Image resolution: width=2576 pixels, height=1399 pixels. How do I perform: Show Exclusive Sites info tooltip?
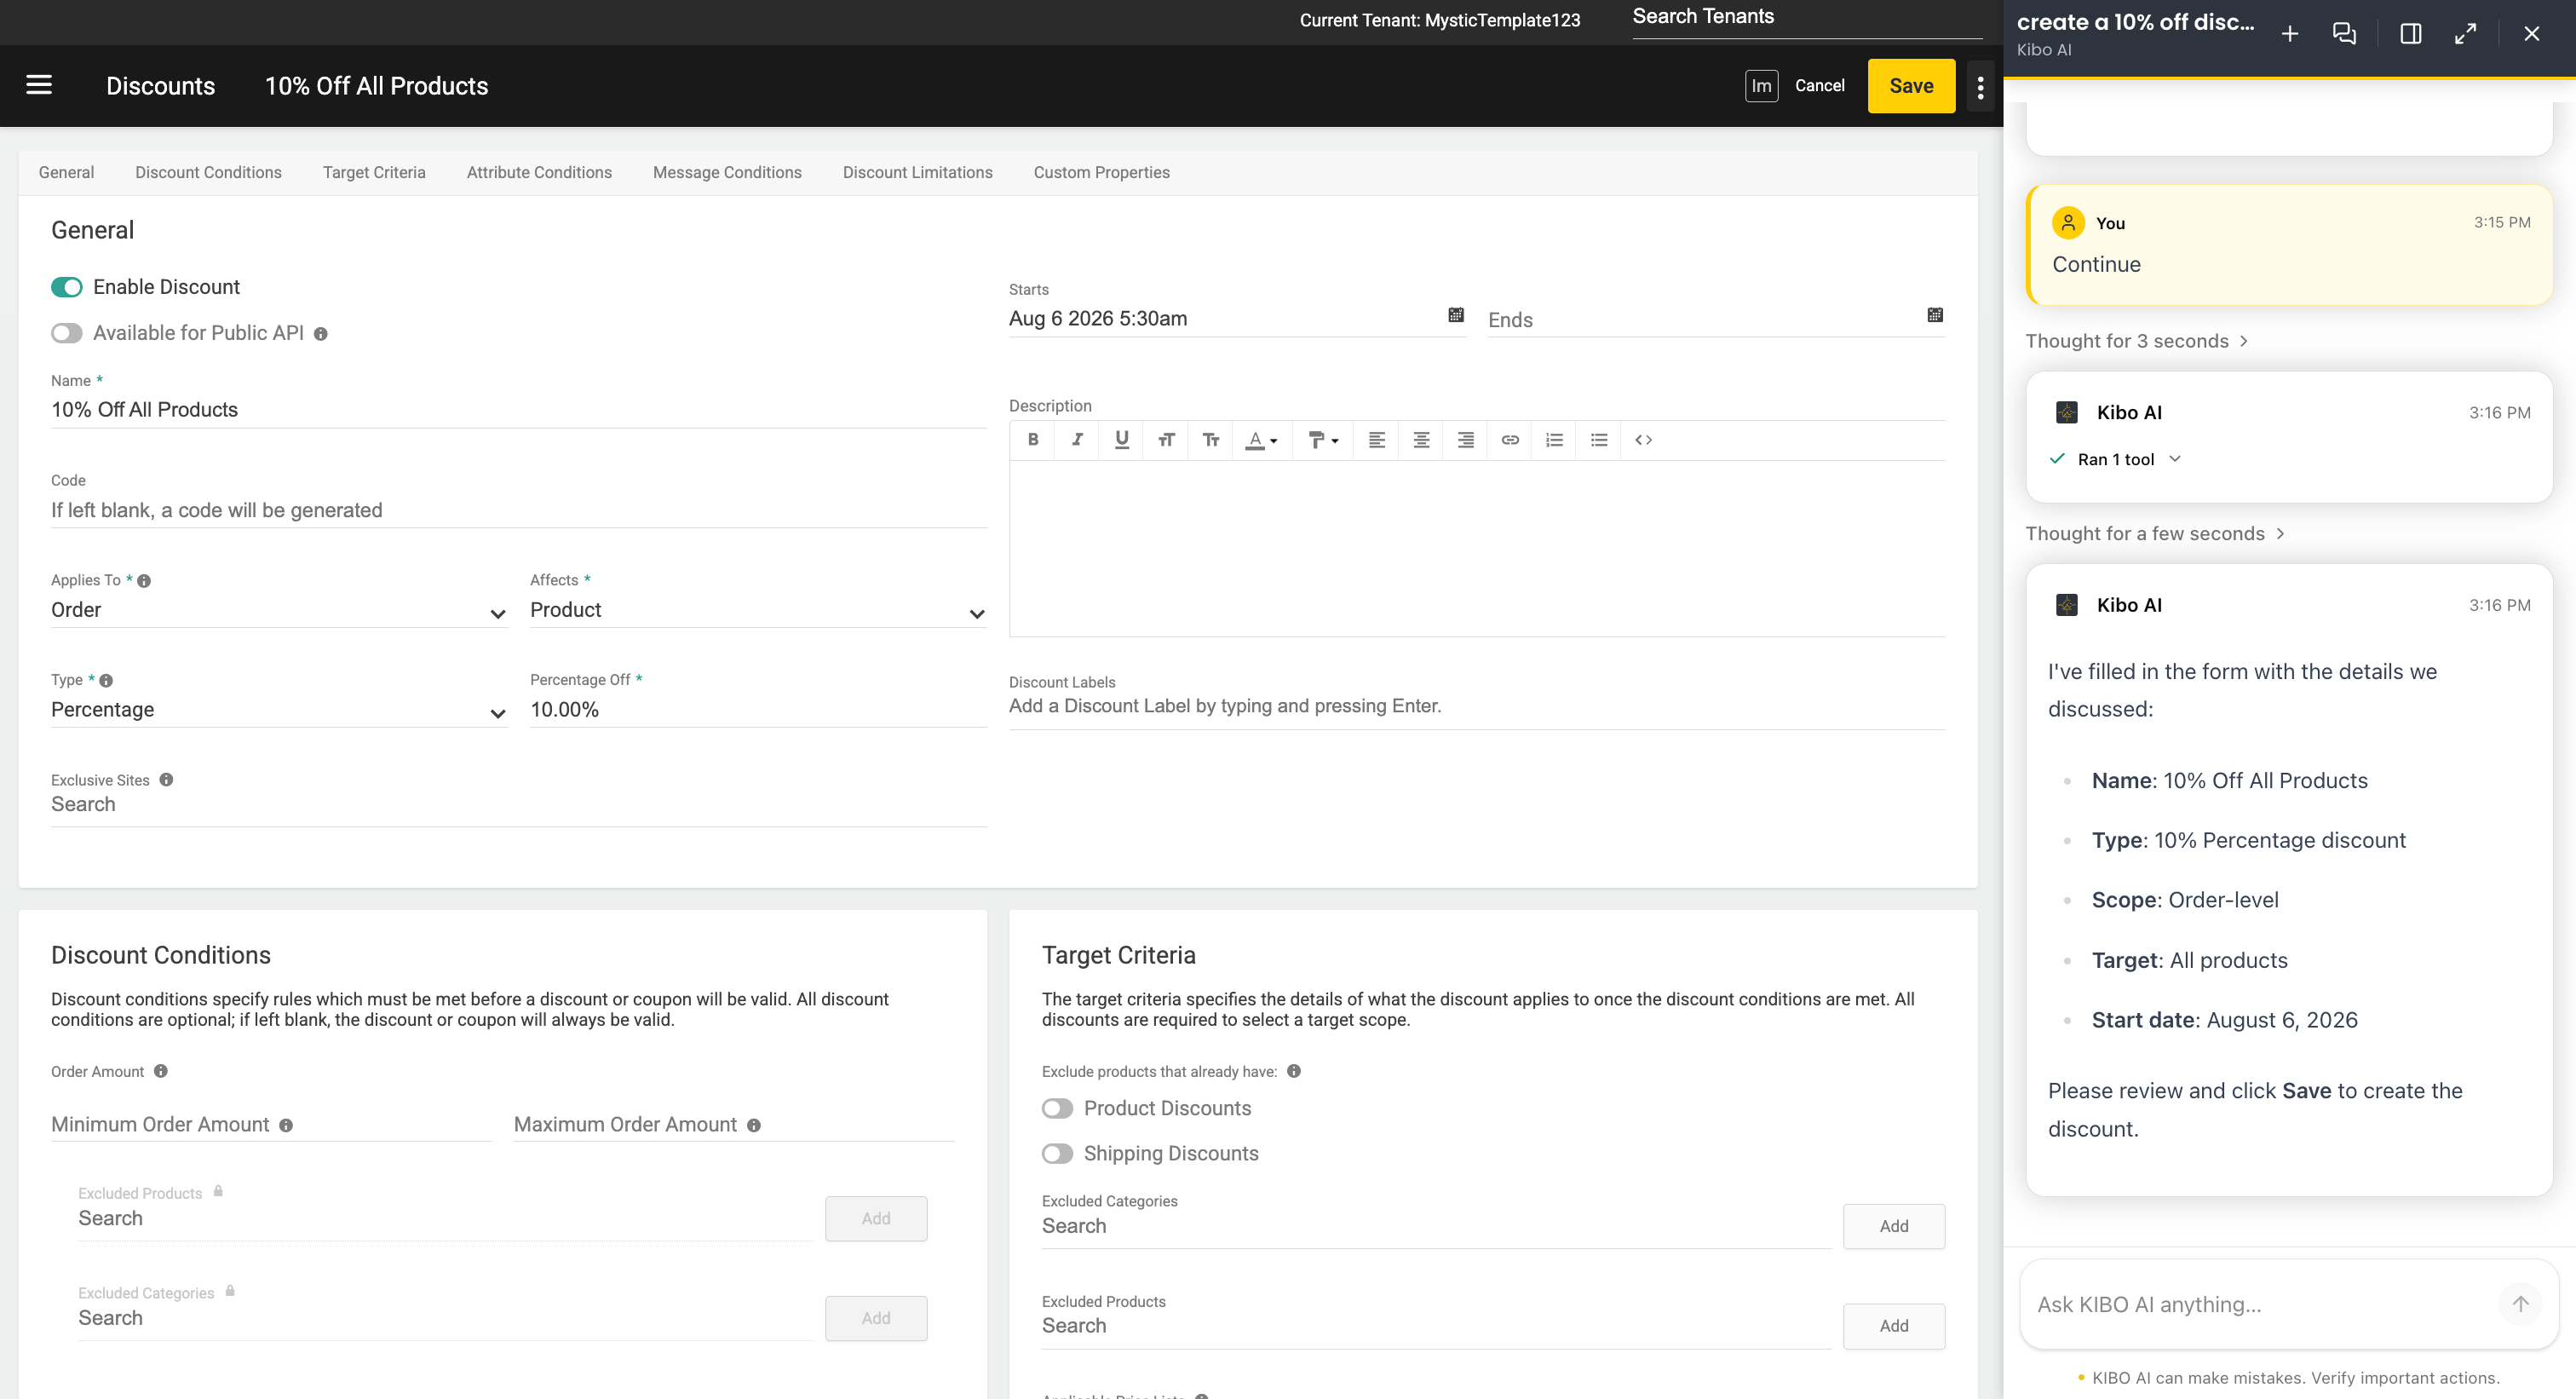[x=166, y=780]
